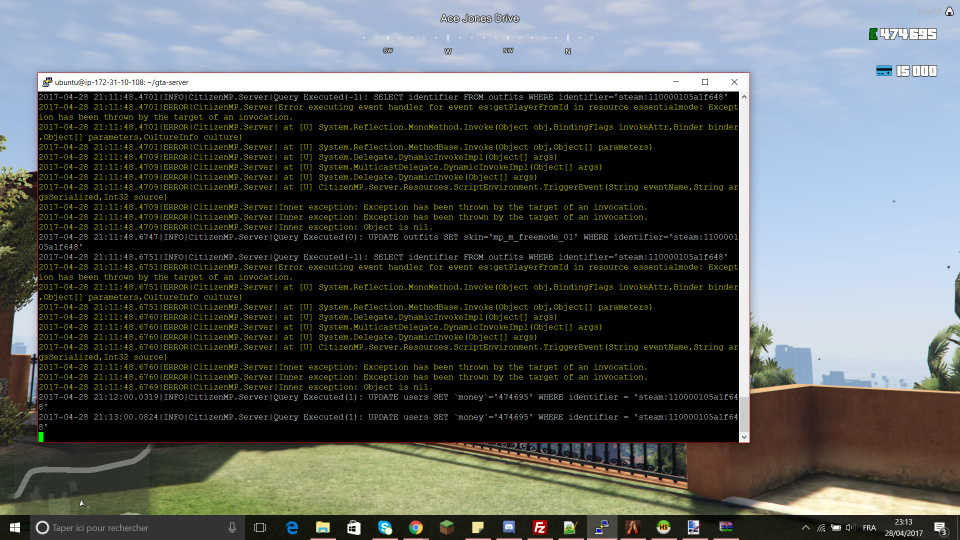
Task: Open the Windows Store taskbar icon
Action: 354,527
